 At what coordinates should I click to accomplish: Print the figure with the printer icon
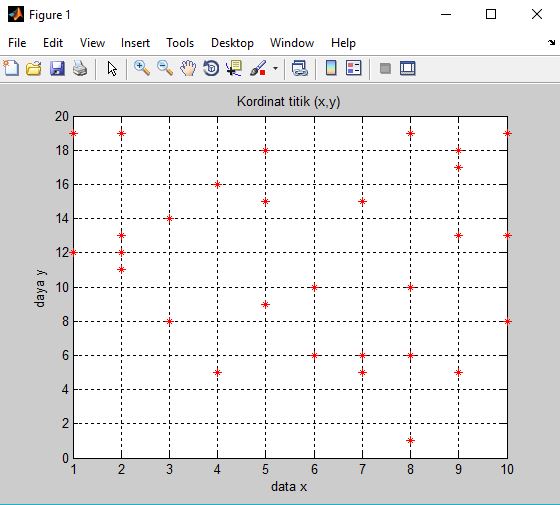[80, 68]
